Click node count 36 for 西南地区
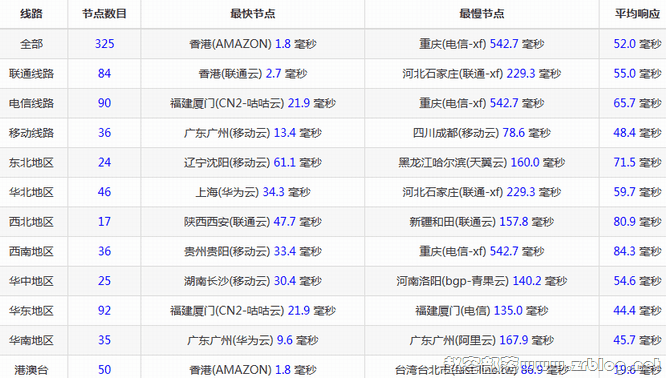The height and width of the screenshot is (378, 666). 104,251
